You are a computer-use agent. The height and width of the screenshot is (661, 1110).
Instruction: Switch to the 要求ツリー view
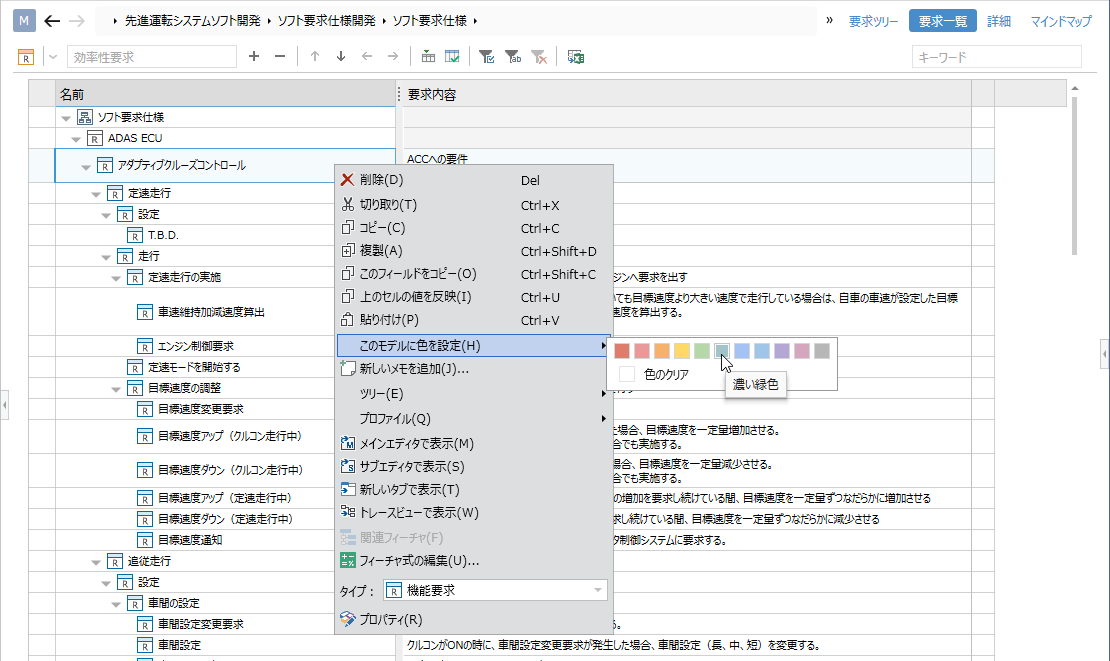point(874,21)
